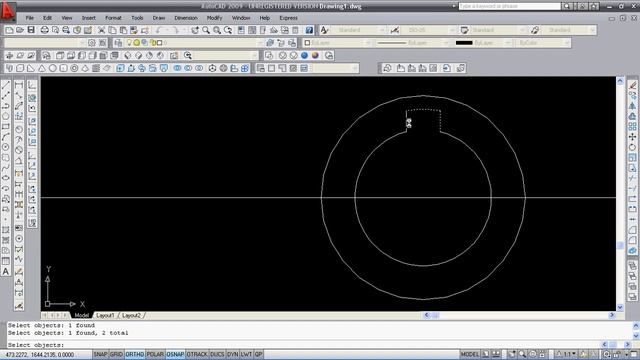Click the Cone solid modeling icon
The image size is (640, 360).
pos(42,68)
